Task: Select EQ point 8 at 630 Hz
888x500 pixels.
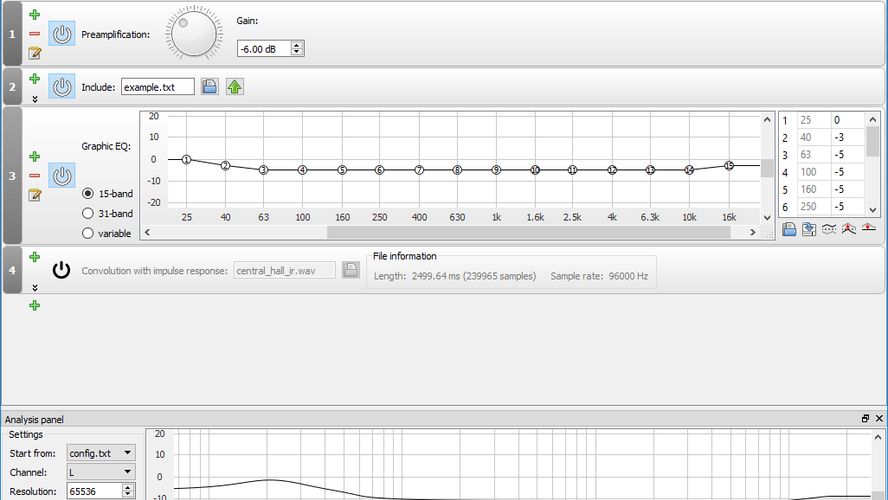Action: [457, 170]
